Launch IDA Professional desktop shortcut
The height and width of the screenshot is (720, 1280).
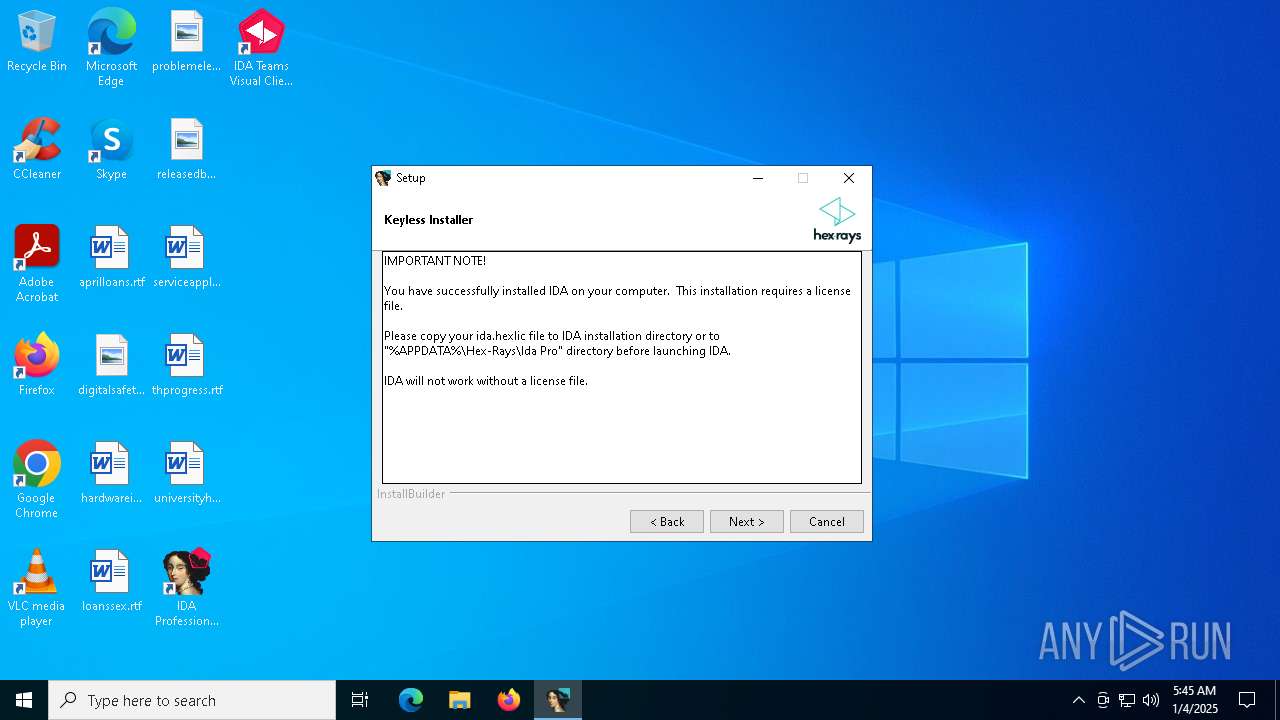(186, 588)
